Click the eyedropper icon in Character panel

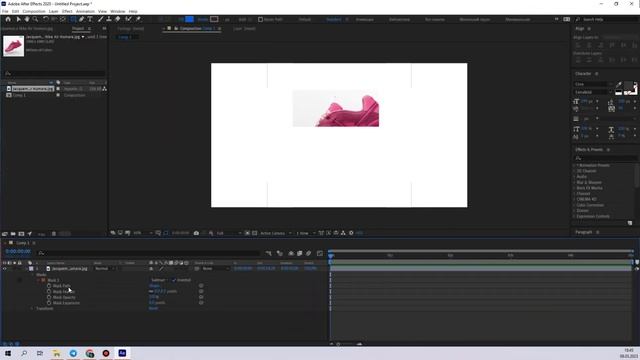pyautogui.click(x=619, y=84)
